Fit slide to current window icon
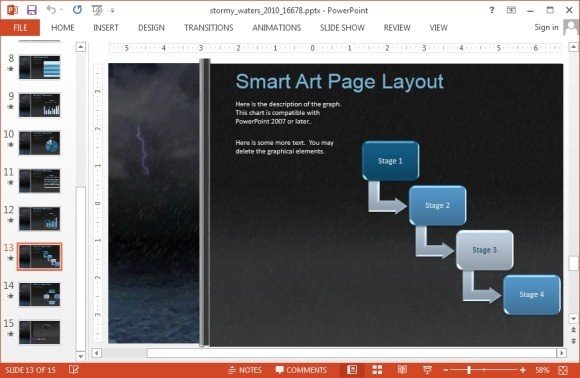 (563, 370)
